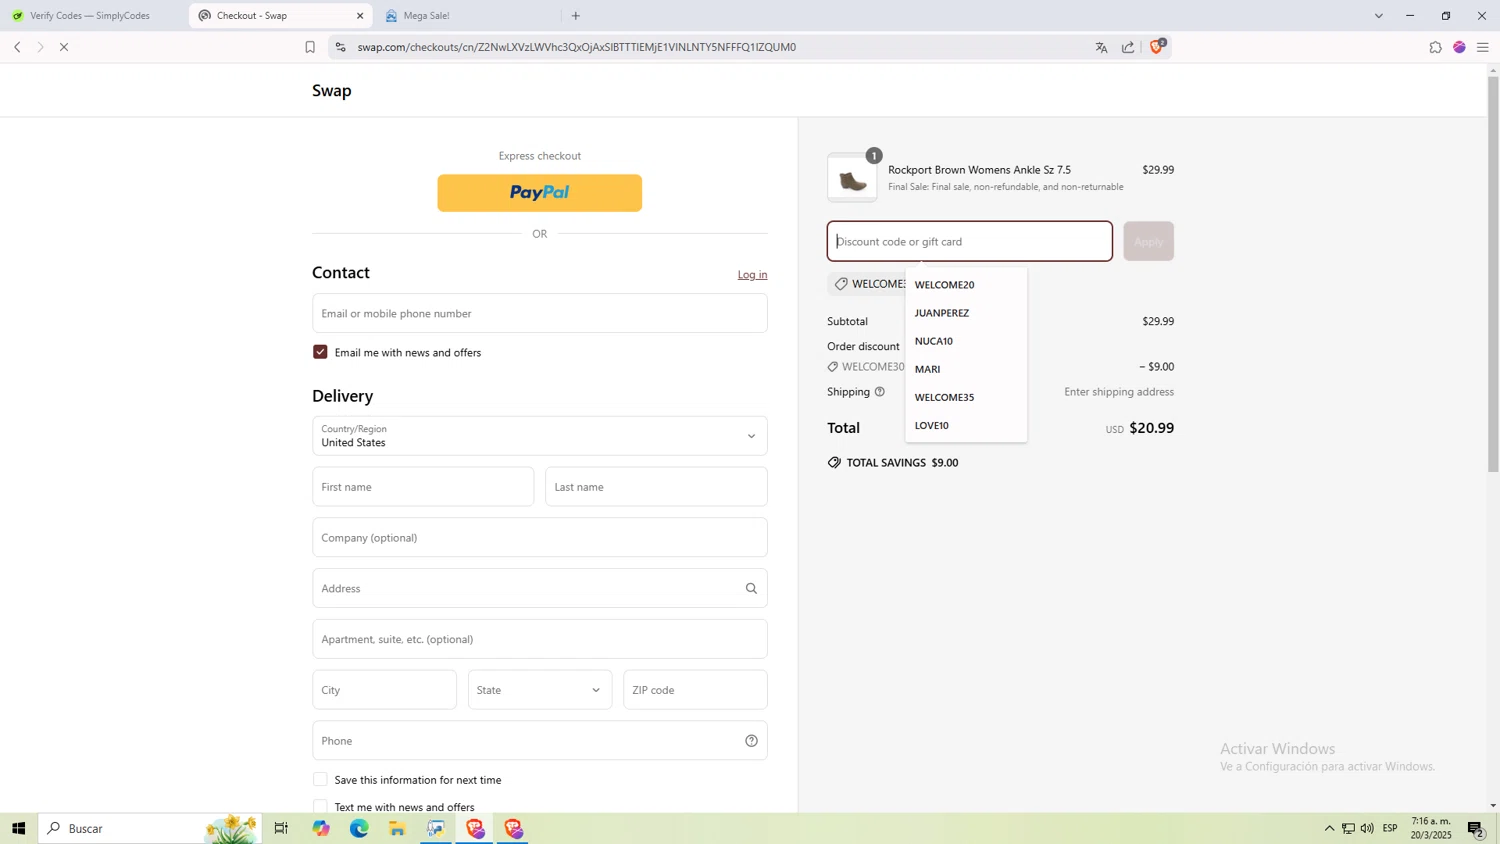Open the volume control in the tray
This screenshot has width=1500, height=844.
coord(1367,828)
